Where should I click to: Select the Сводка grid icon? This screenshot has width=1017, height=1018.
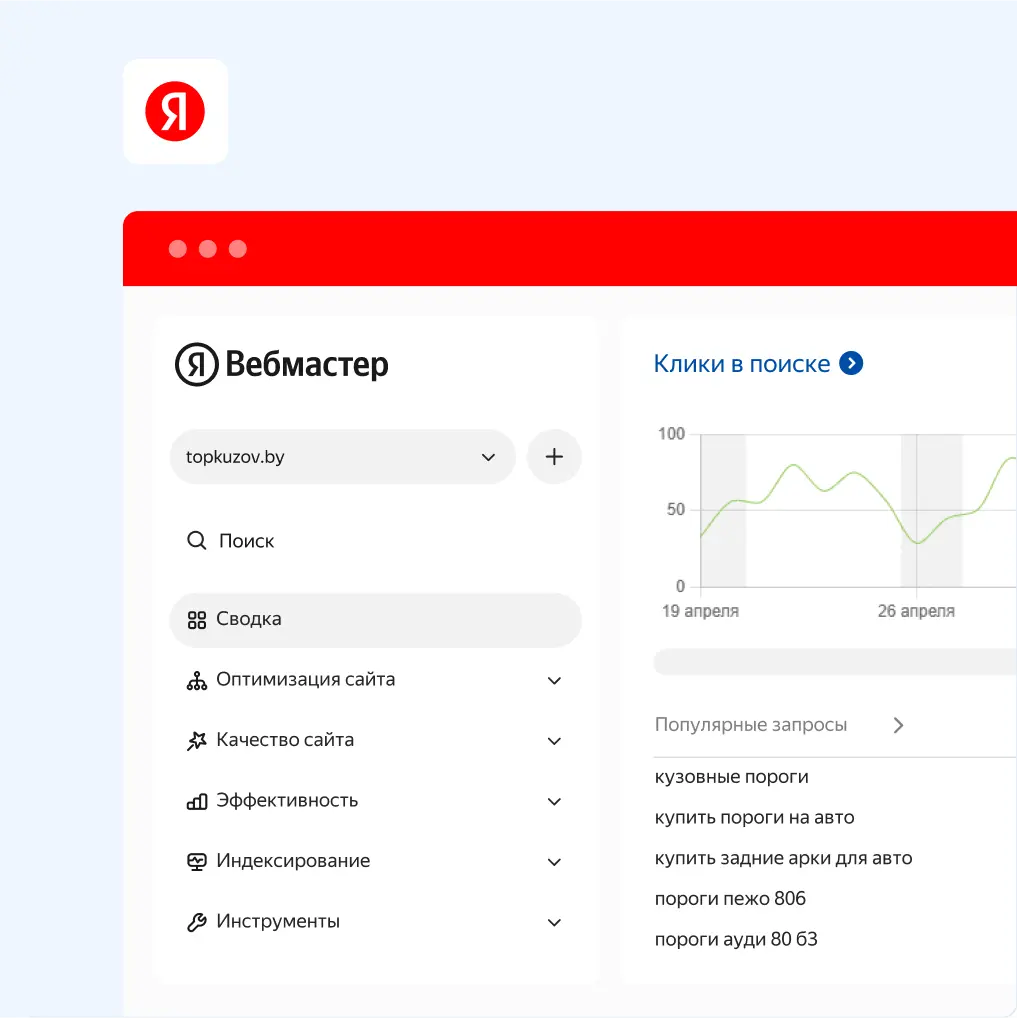click(x=197, y=618)
